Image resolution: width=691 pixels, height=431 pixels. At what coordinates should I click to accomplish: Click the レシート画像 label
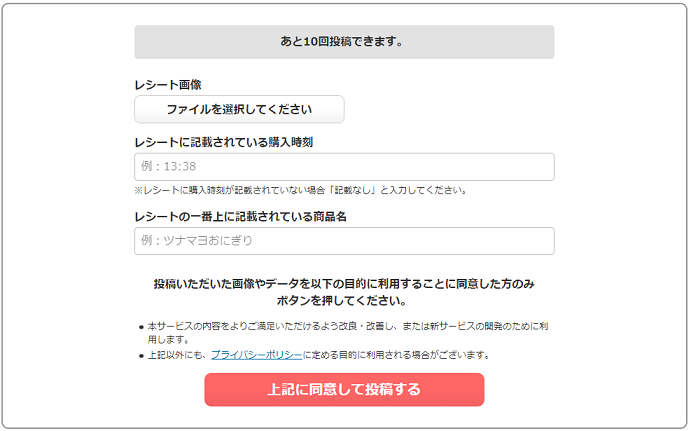tap(168, 85)
